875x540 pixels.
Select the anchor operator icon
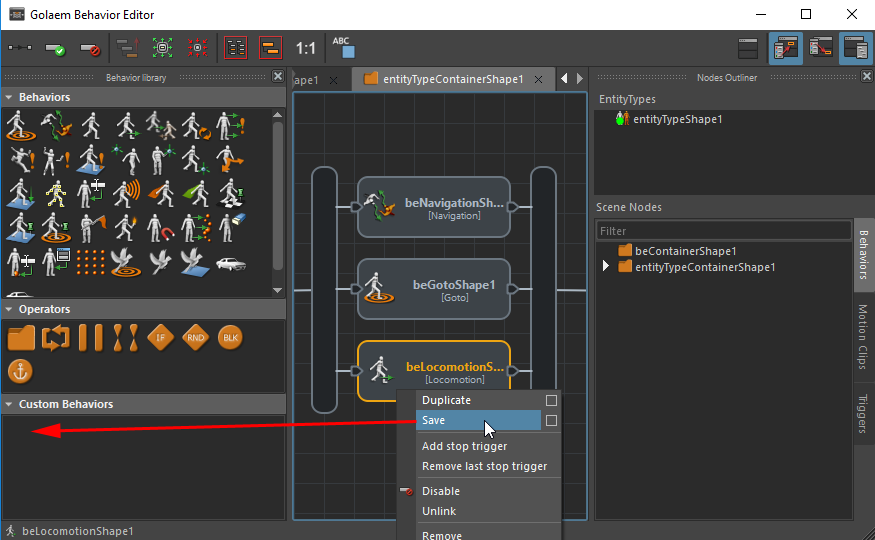click(x=21, y=372)
